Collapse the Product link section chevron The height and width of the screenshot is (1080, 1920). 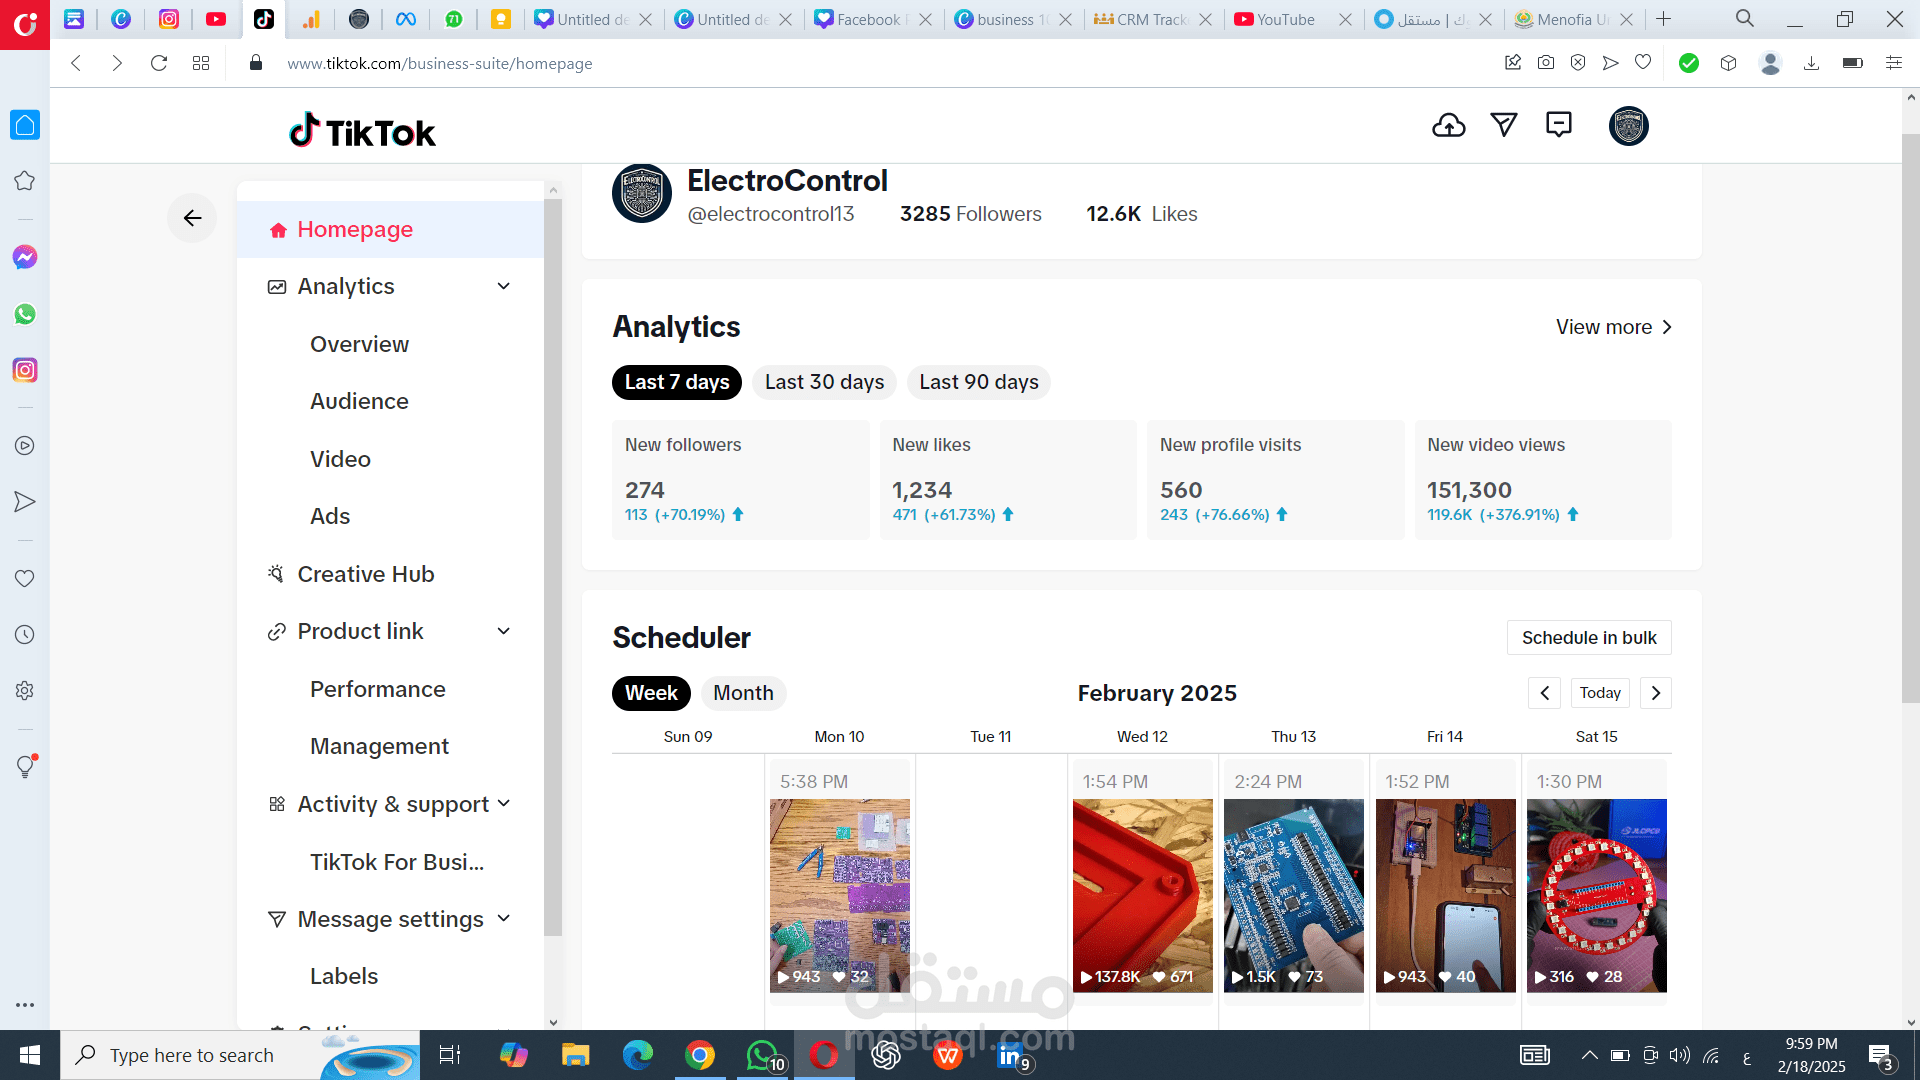(503, 631)
